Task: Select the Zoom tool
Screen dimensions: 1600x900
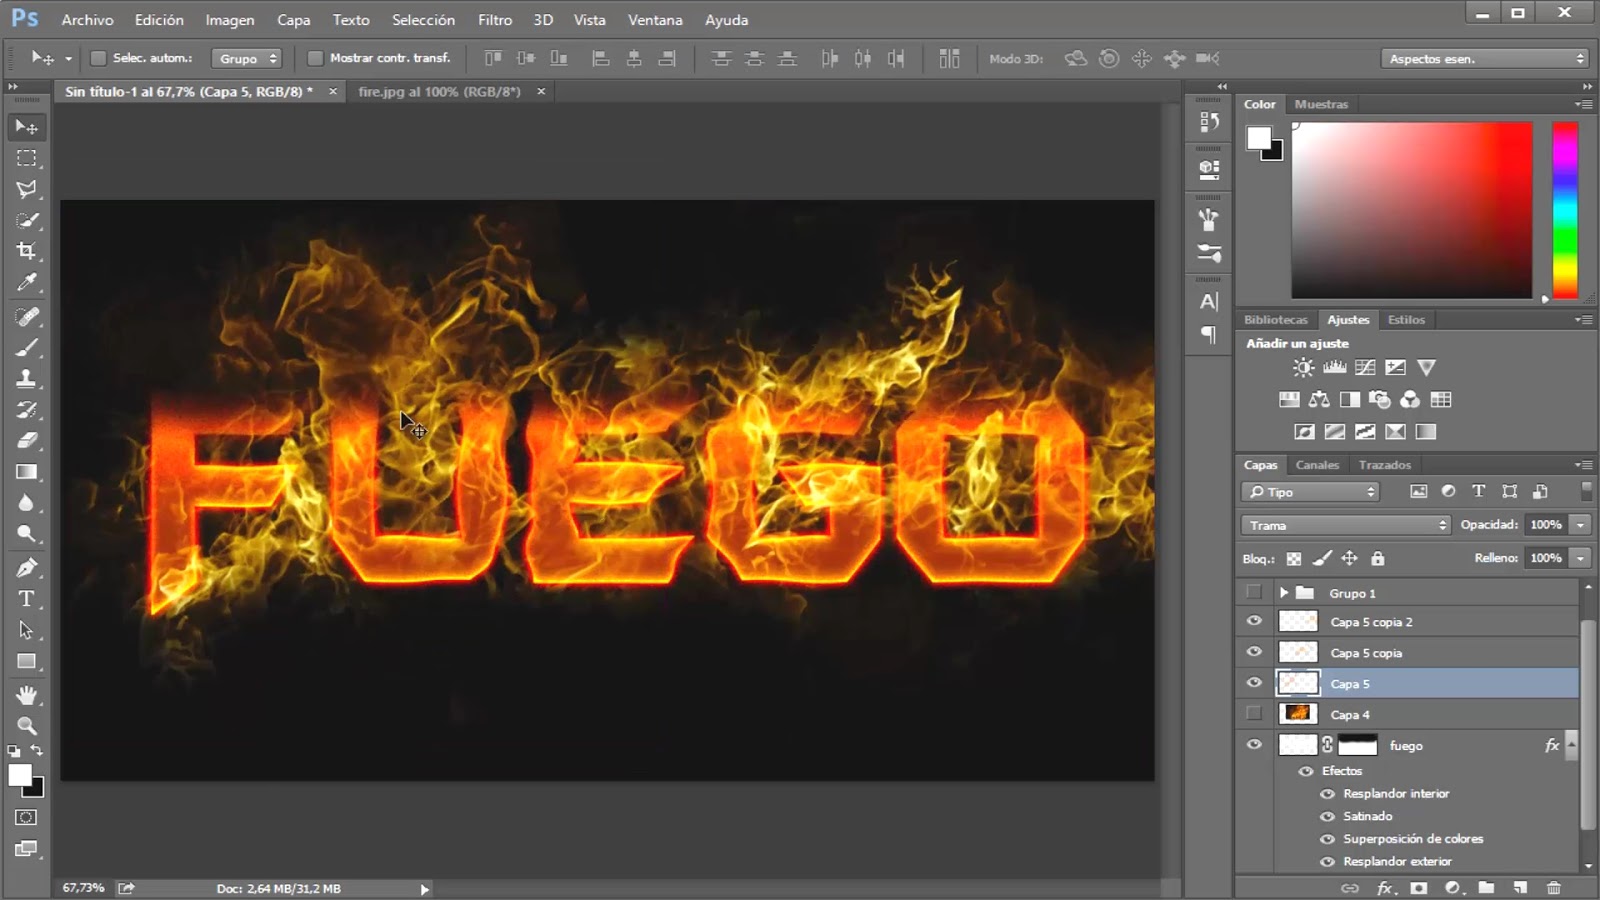Action: pyautogui.click(x=27, y=726)
